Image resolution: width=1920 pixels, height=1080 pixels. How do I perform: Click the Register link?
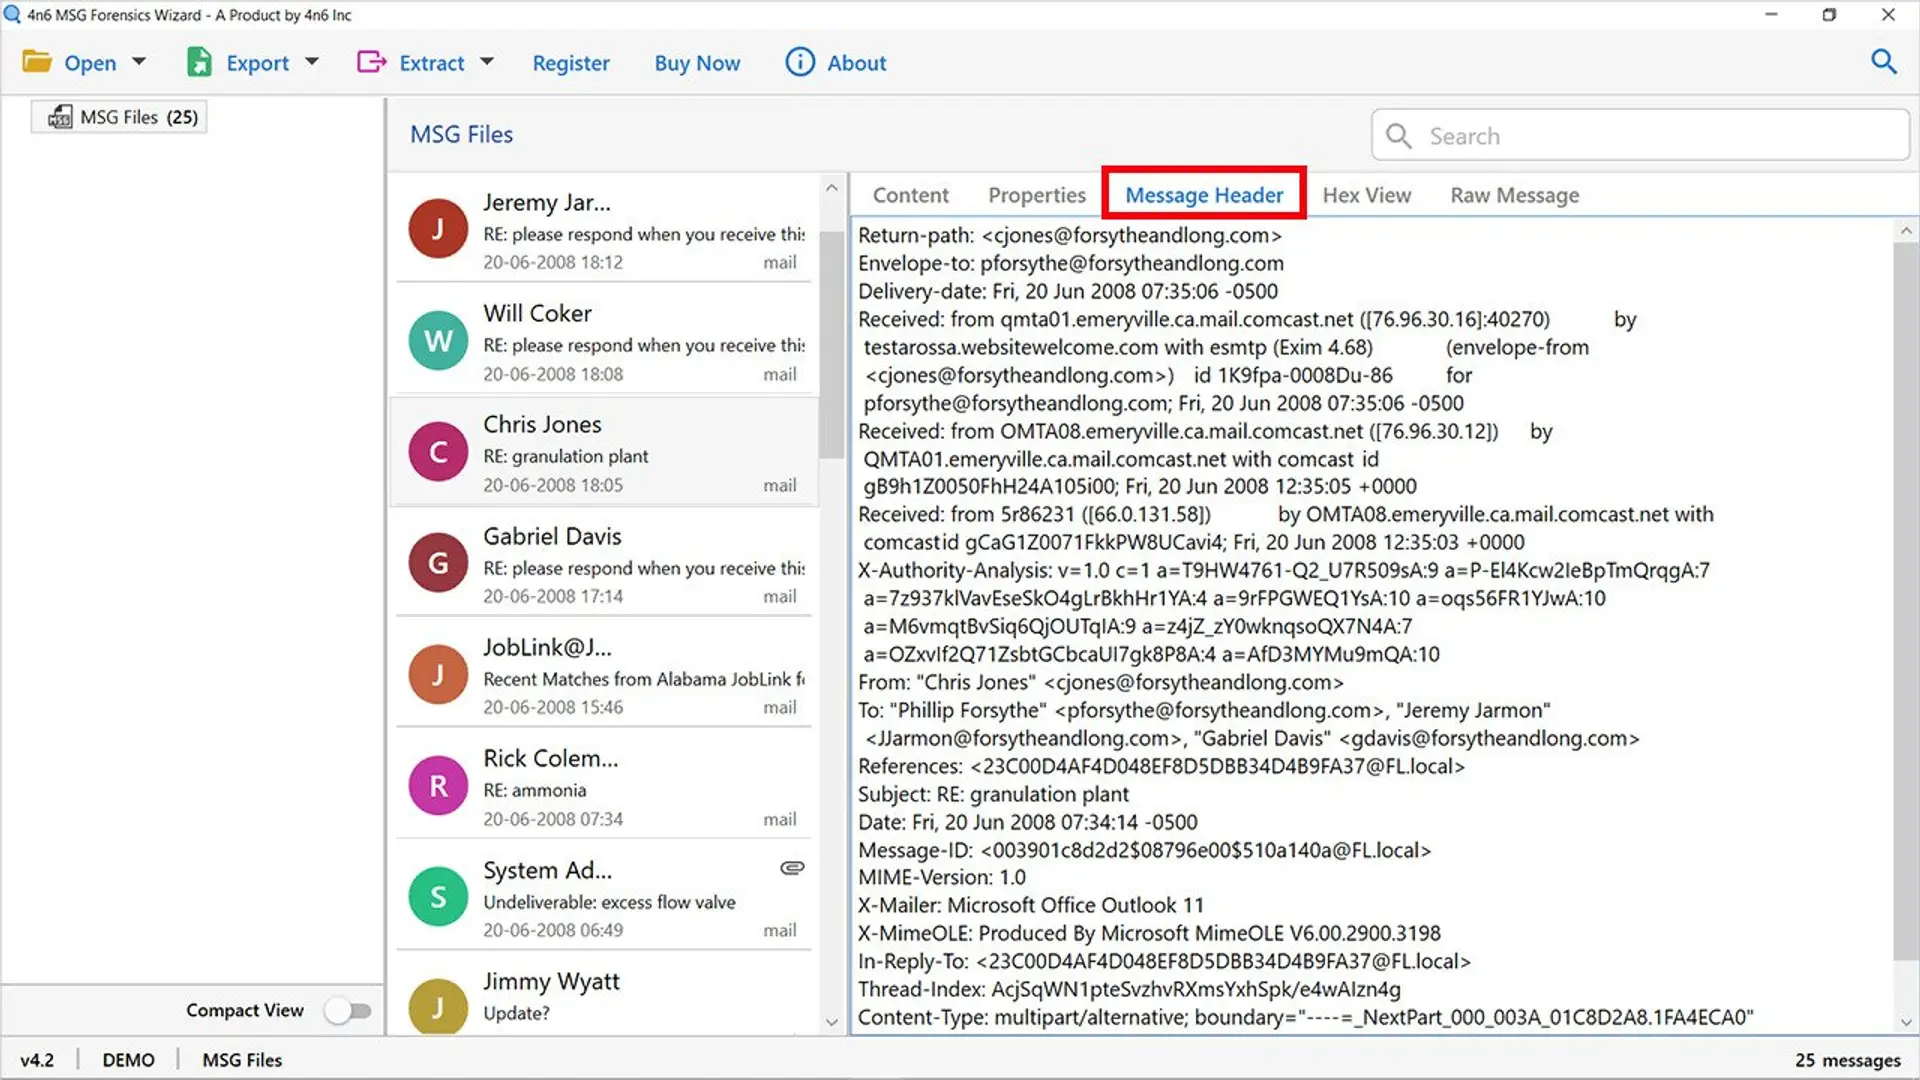pyautogui.click(x=570, y=63)
